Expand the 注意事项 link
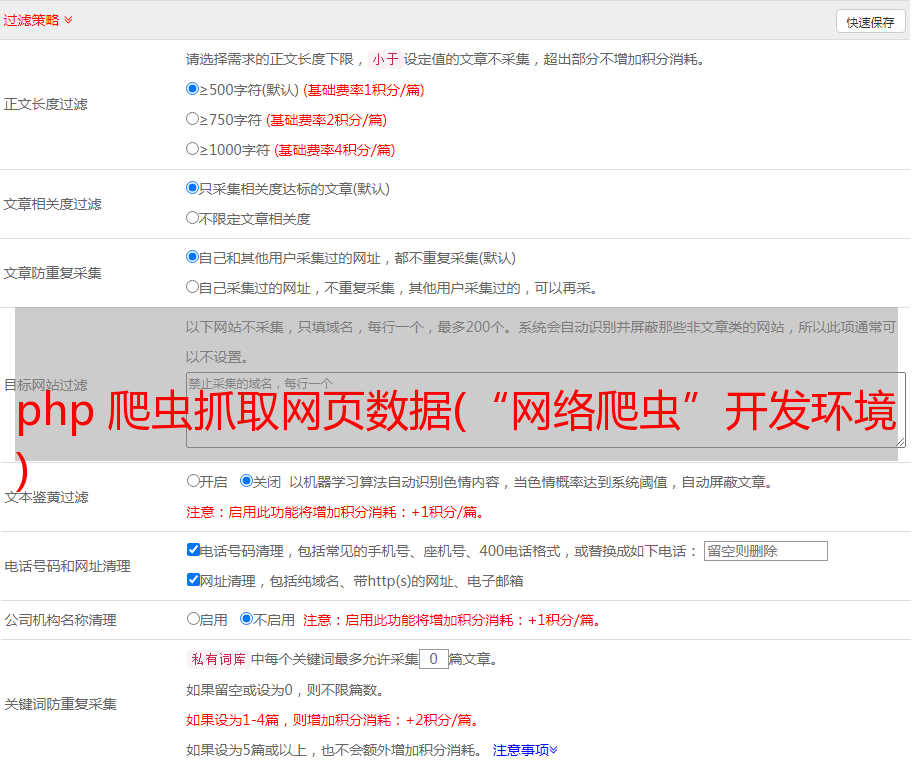This screenshot has height=768, width=912. coord(525,750)
